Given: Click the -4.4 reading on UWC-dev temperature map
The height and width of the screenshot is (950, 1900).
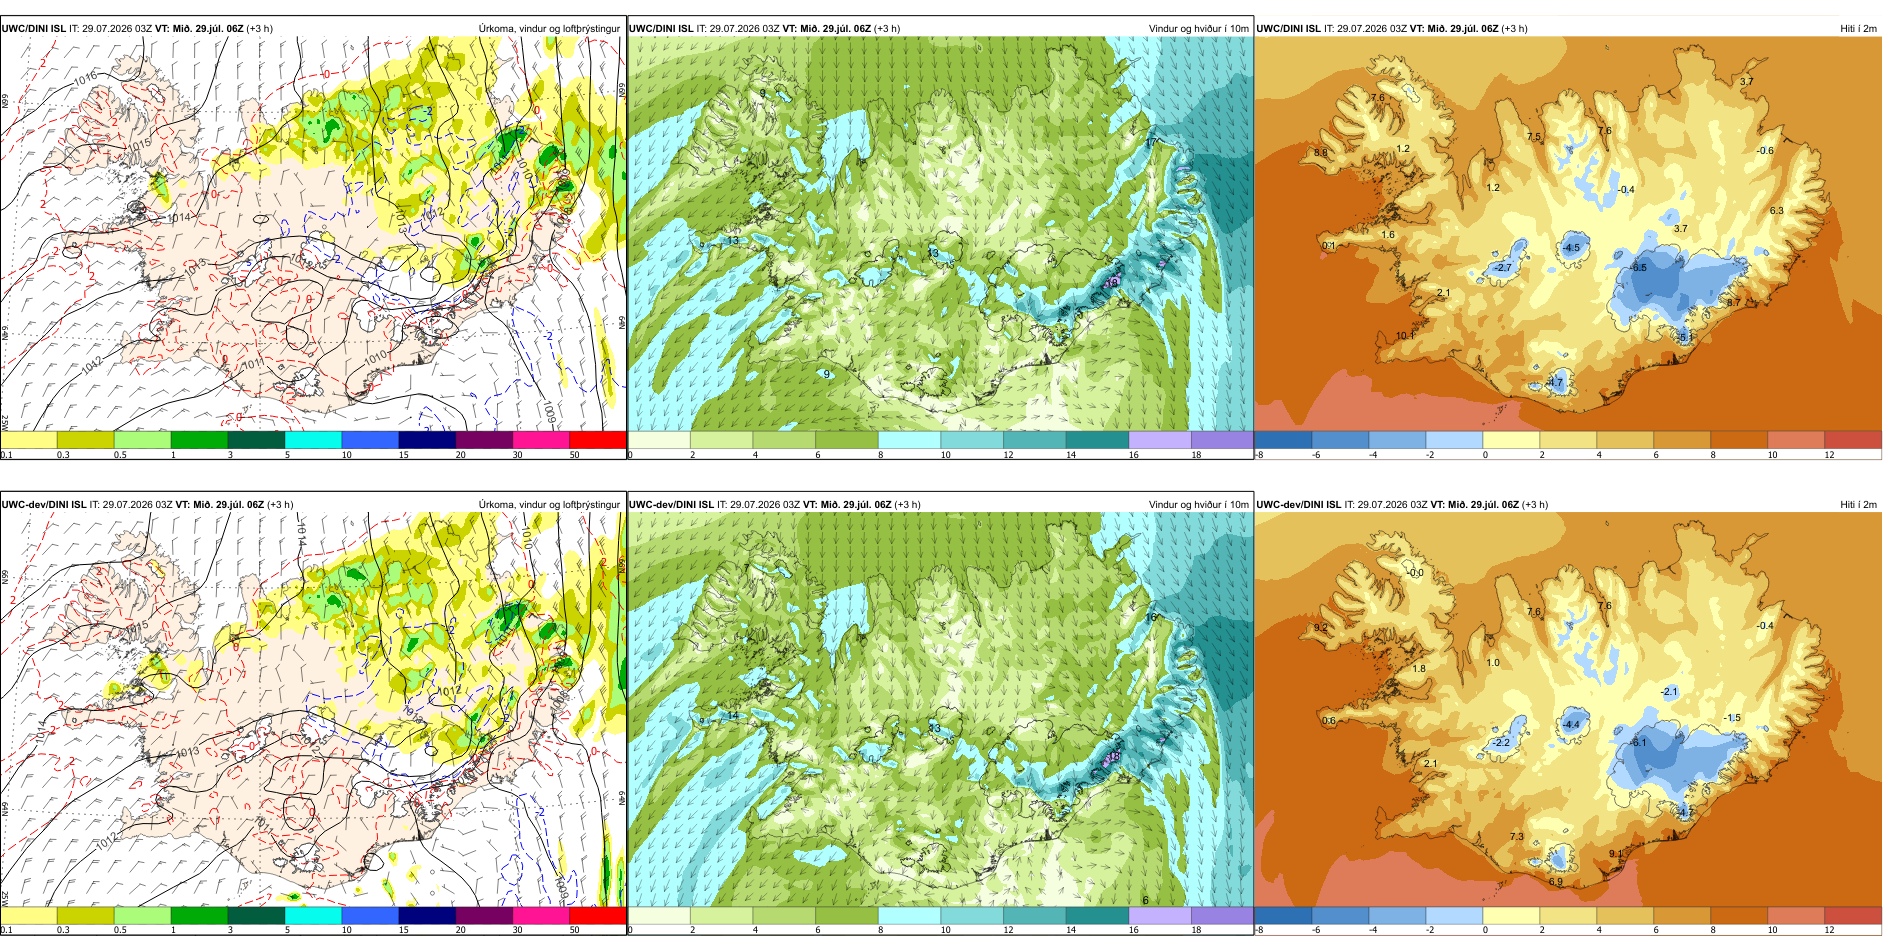Looking at the screenshot, I should [1571, 724].
